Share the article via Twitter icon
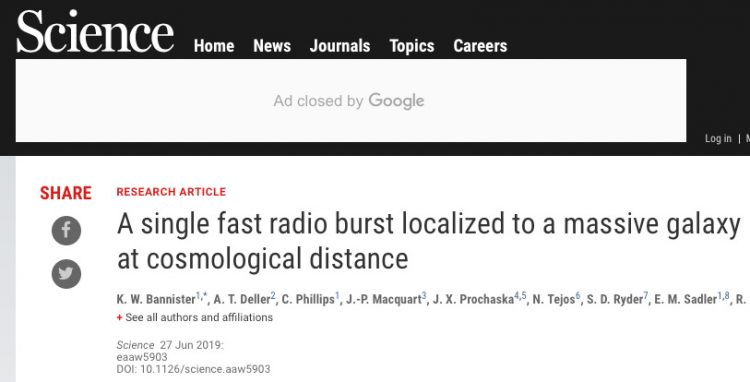 66,274
